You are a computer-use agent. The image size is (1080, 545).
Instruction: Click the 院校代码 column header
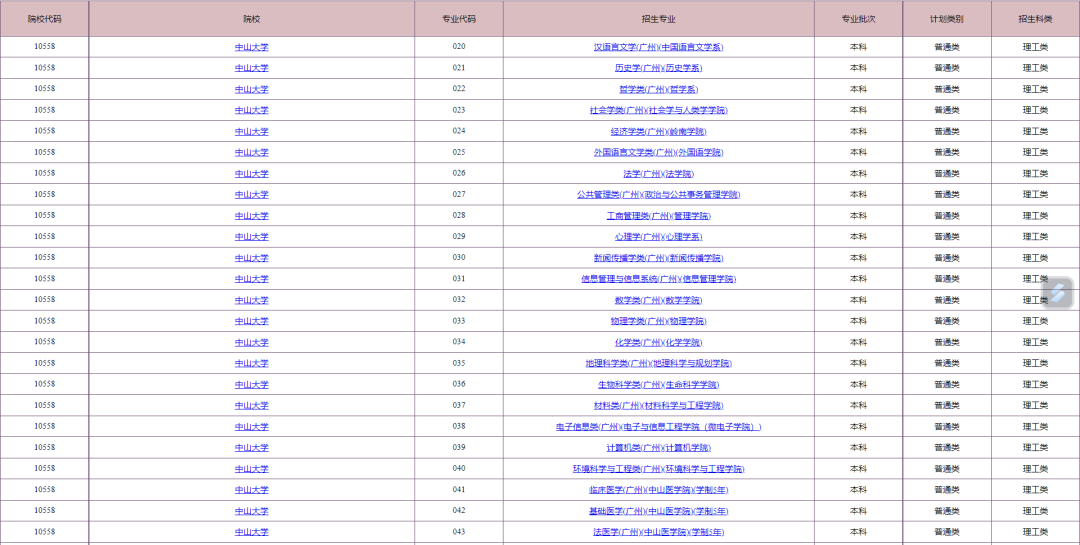click(44, 19)
